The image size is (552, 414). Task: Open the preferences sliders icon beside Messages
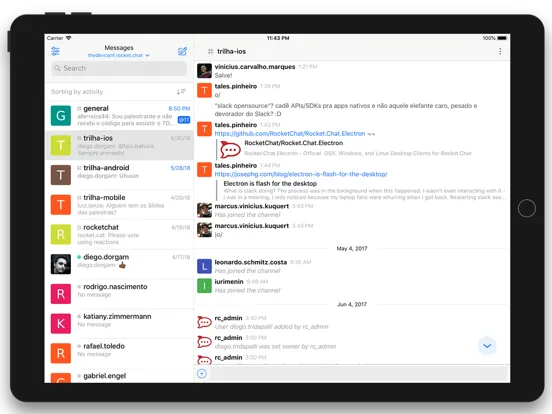point(55,51)
